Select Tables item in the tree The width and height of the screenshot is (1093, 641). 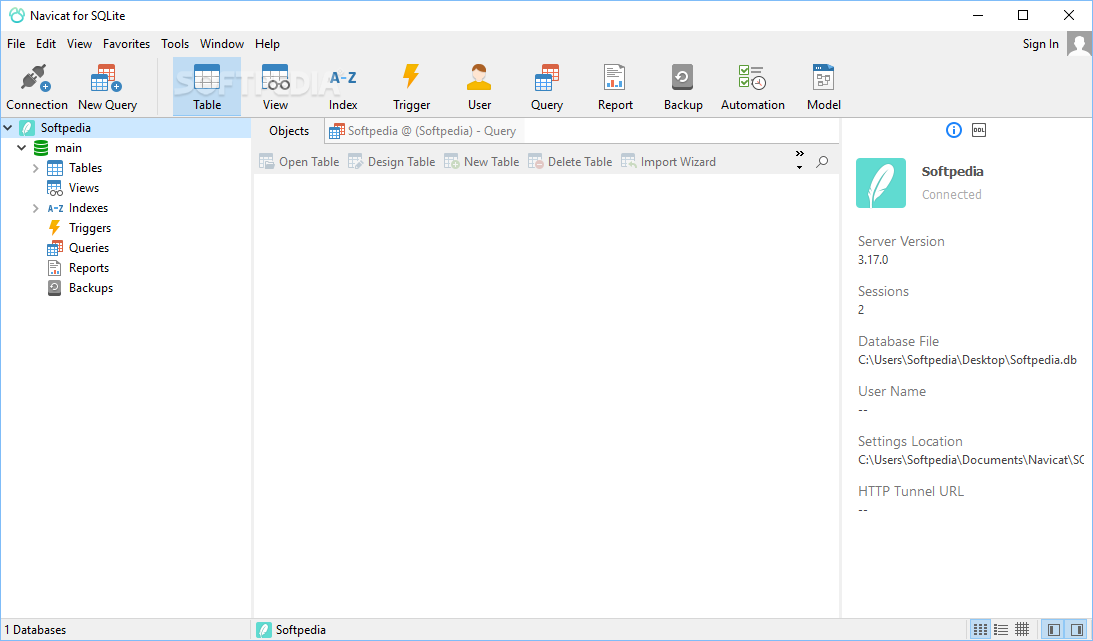[85, 168]
